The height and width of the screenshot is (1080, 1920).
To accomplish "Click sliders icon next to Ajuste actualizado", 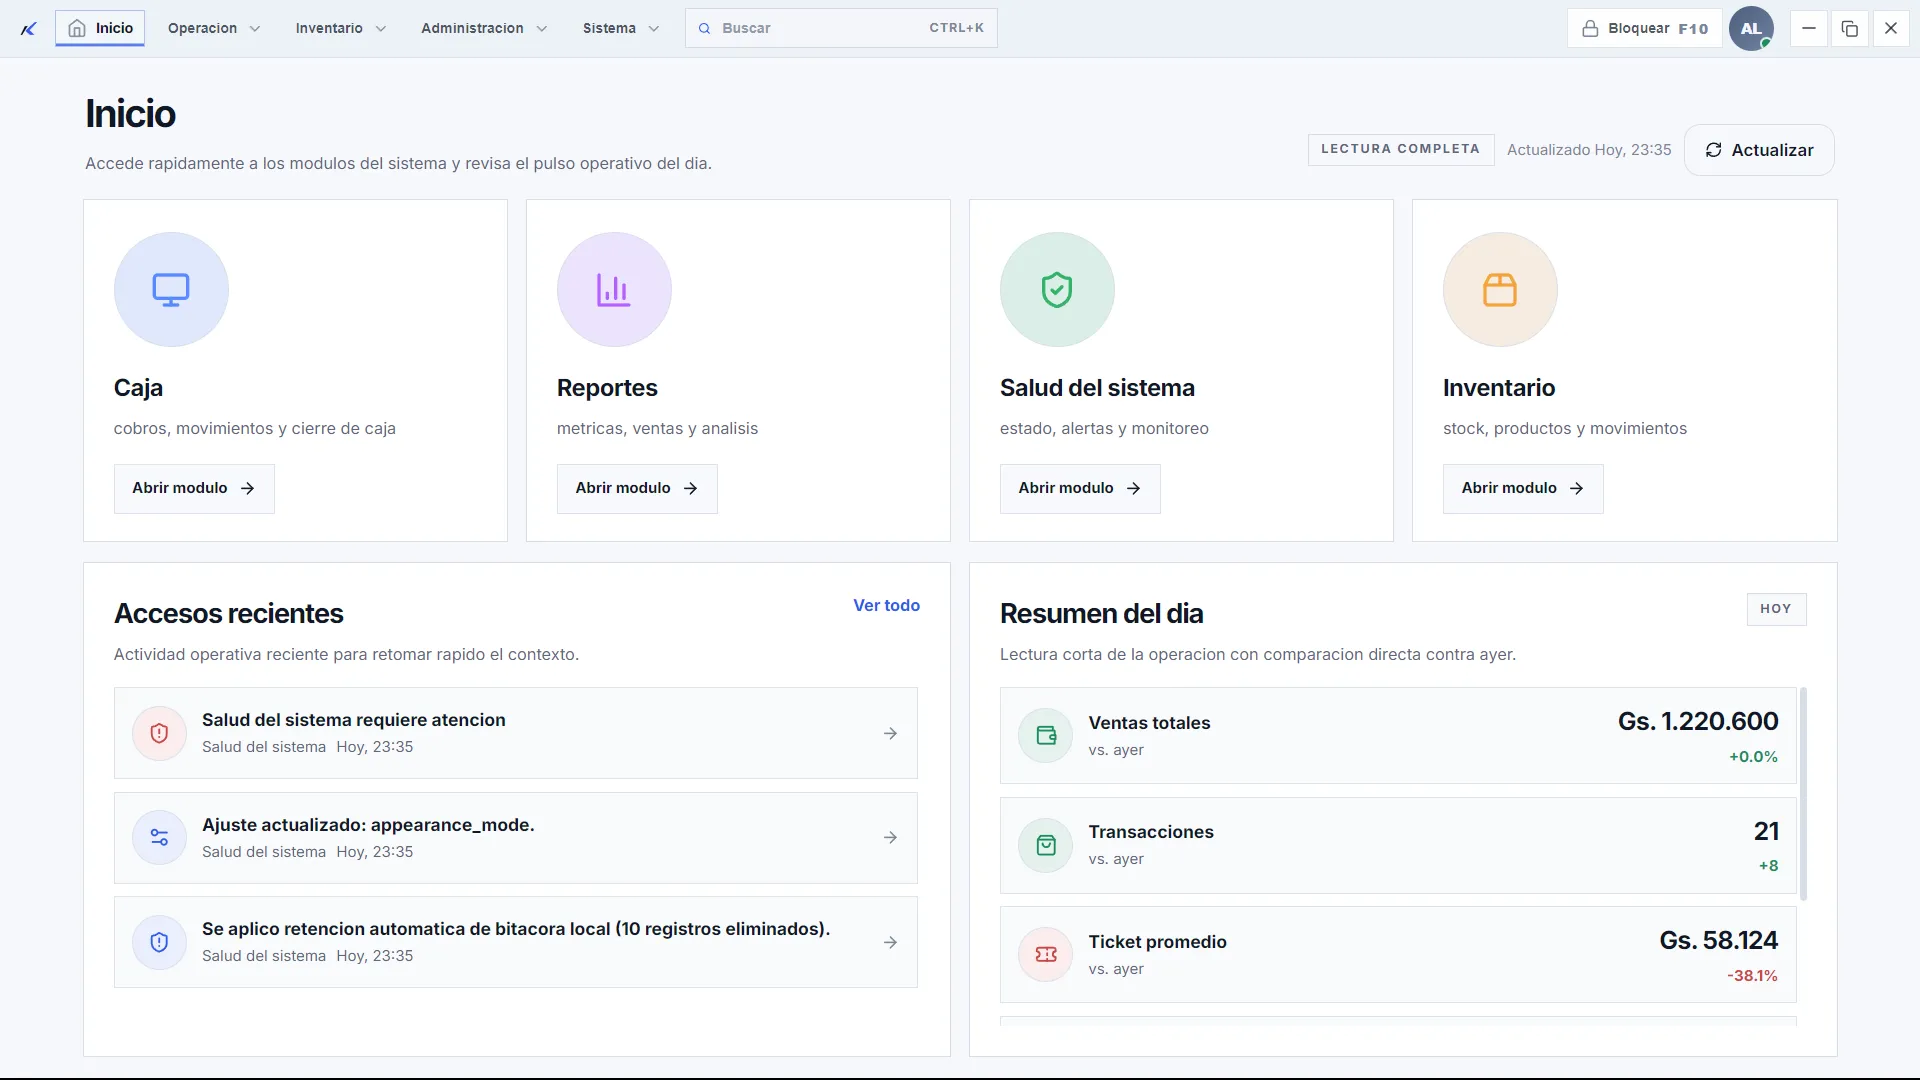I will click(159, 838).
